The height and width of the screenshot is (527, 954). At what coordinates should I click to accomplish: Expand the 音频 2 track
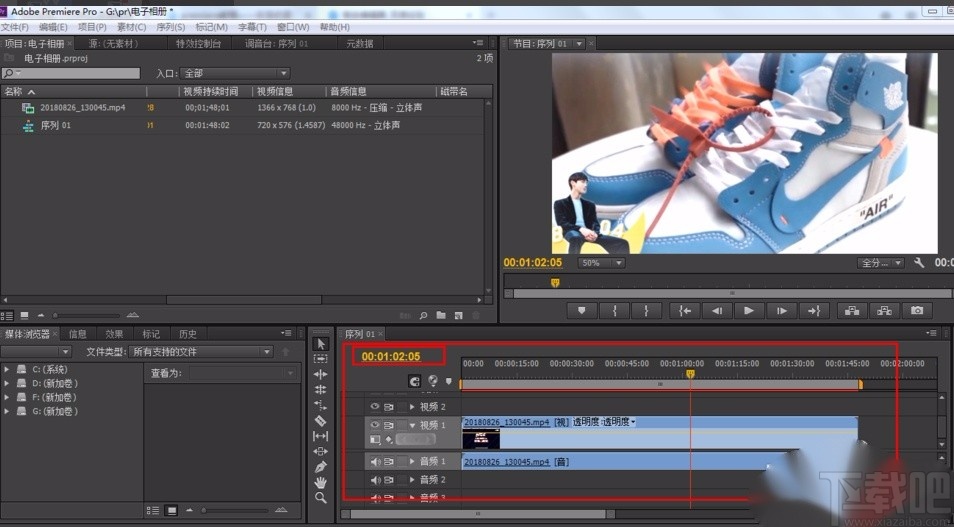coord(412,480)
